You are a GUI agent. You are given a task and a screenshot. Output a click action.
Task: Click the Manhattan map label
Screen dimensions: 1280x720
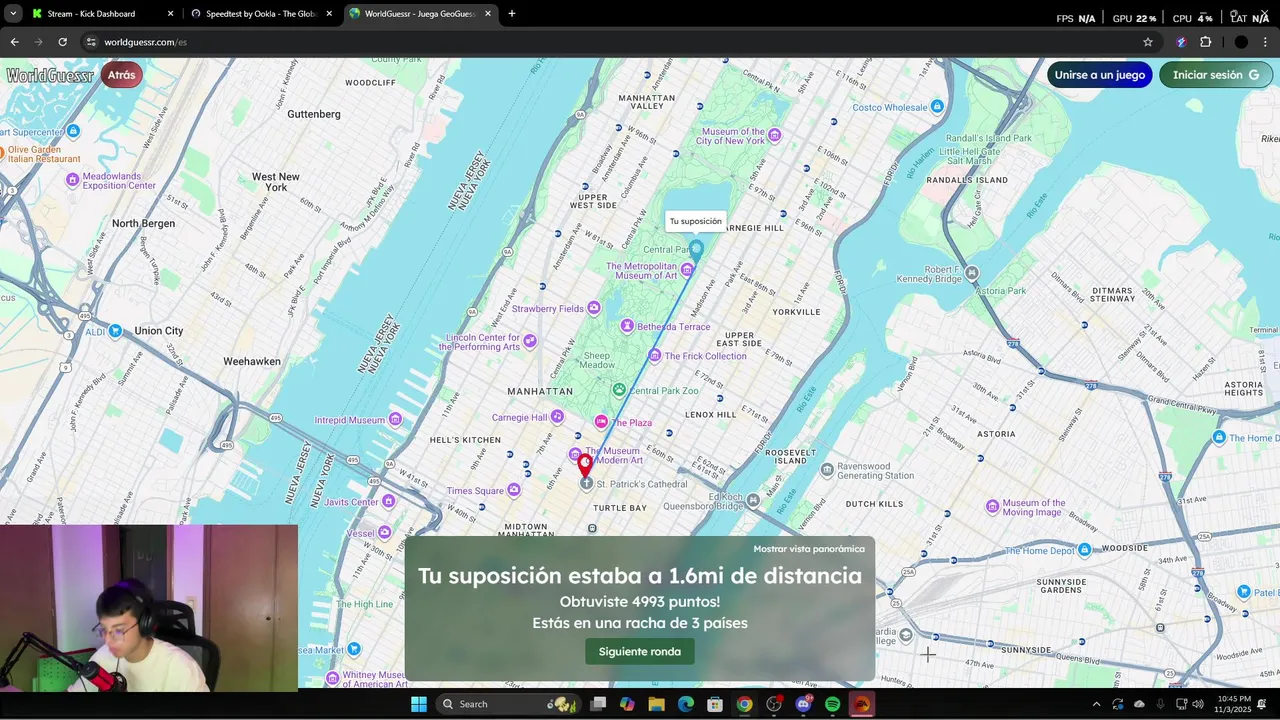coord(540,391)
